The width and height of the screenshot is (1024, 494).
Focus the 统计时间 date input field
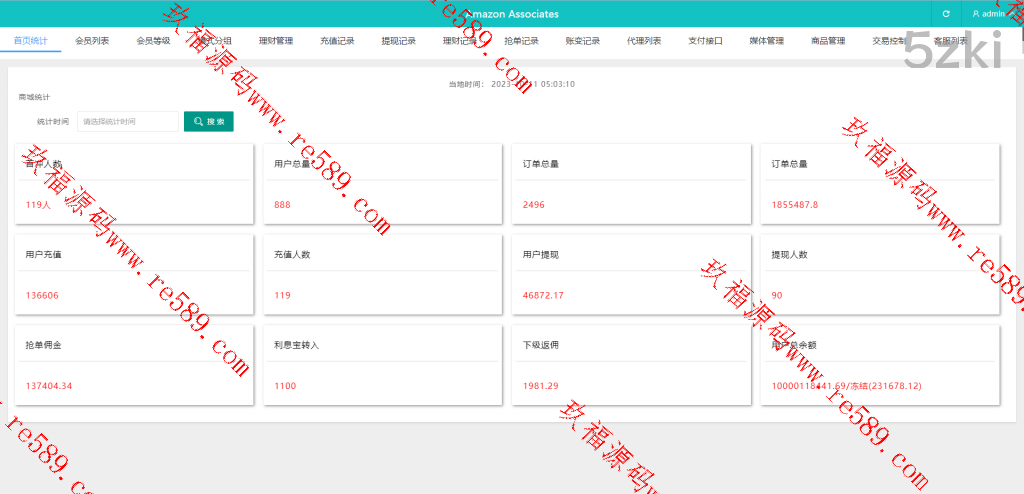tap(127, 121)
